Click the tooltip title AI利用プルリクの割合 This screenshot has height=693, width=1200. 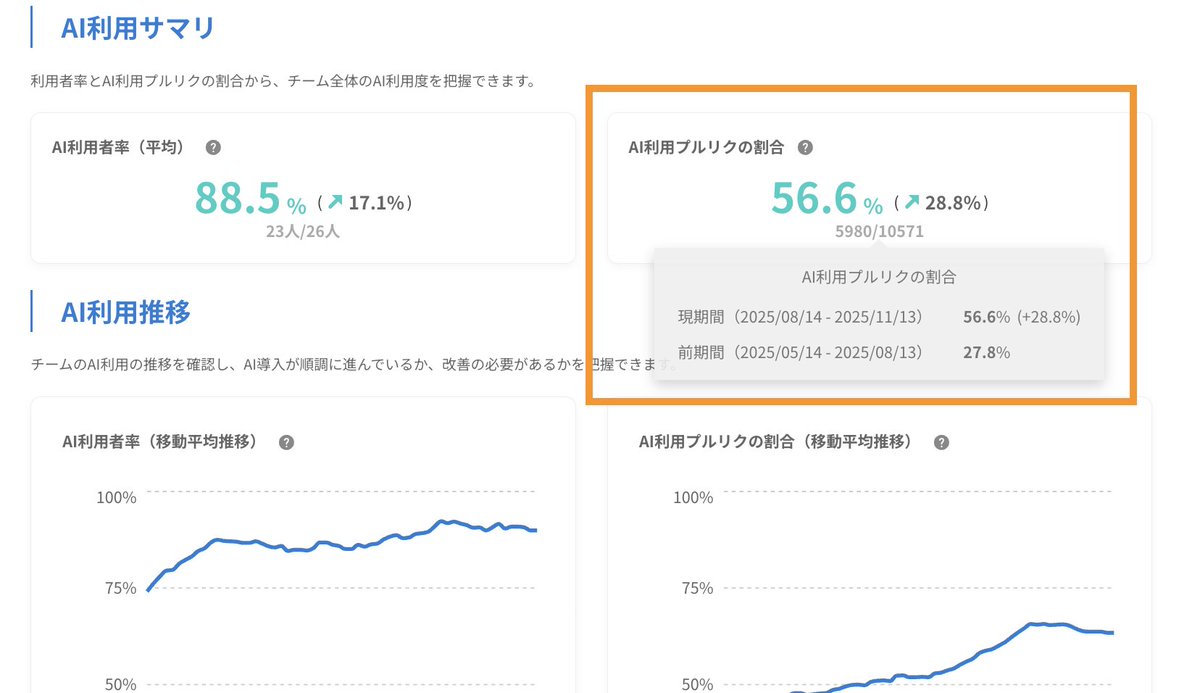[x=879, y=277]
